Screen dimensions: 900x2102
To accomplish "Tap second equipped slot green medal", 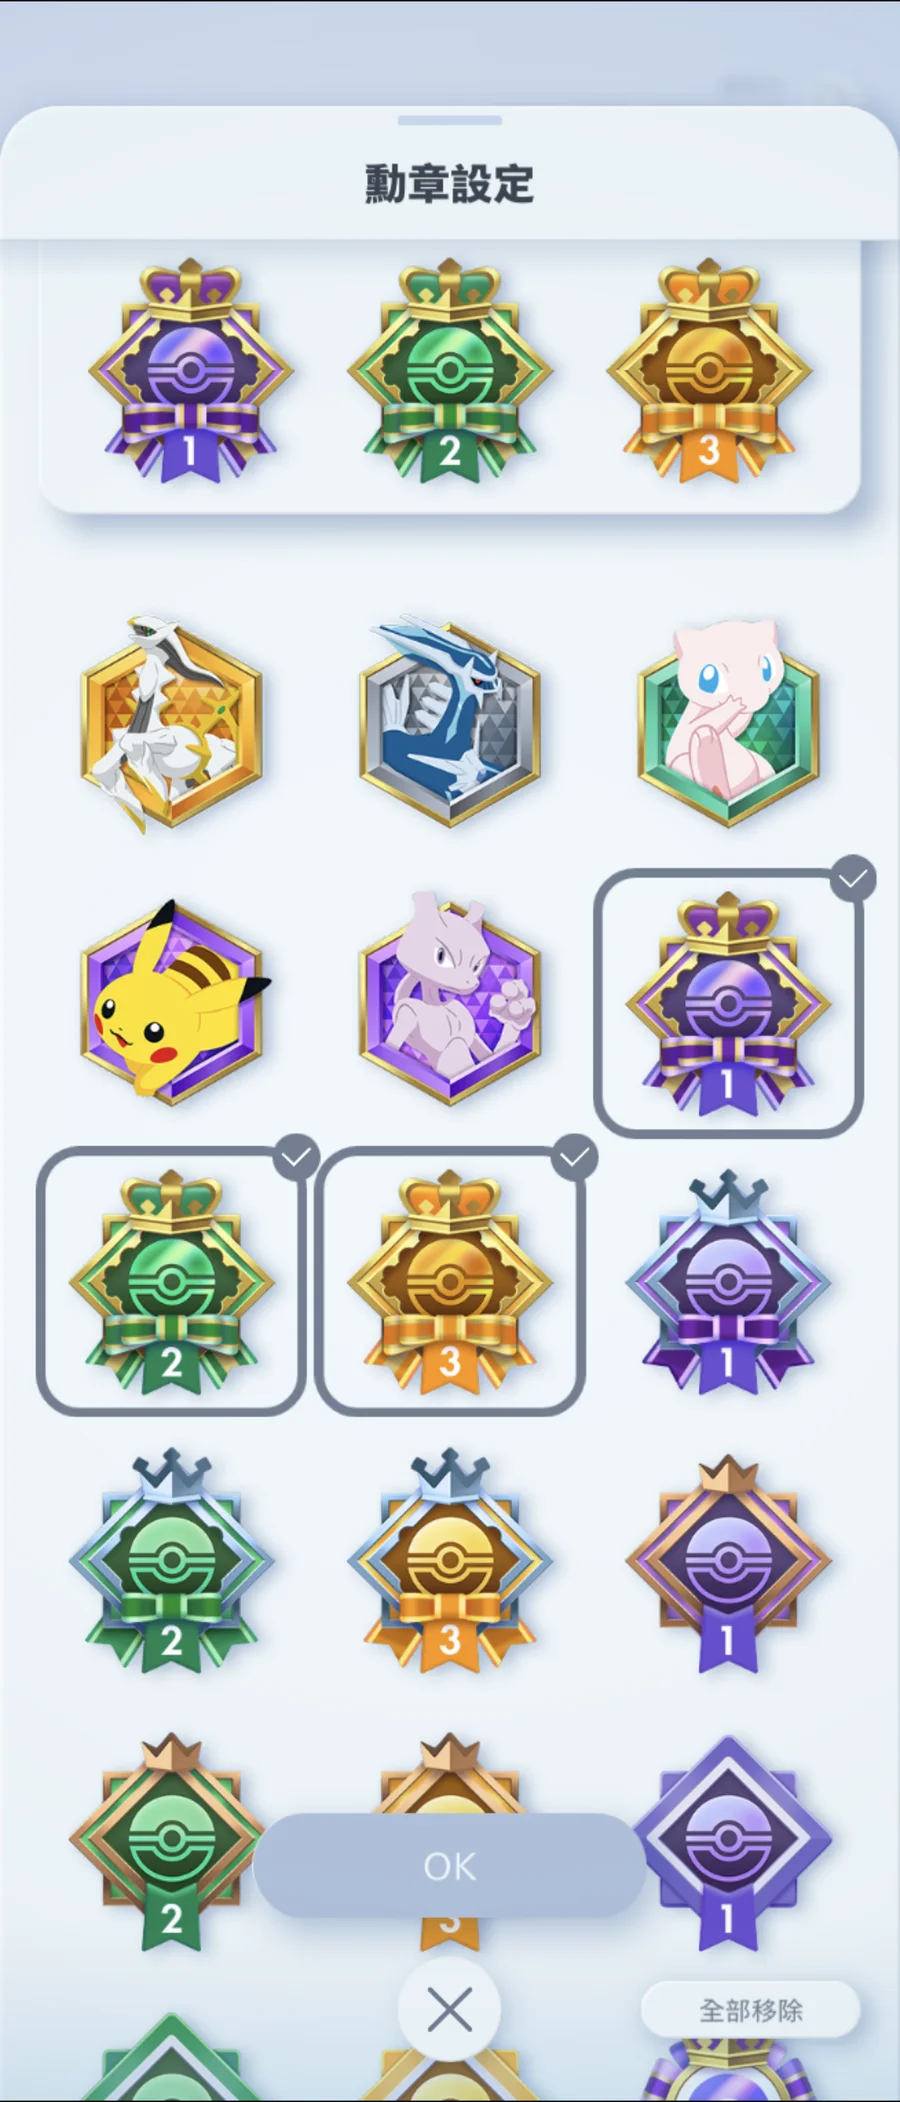I will click(450, 372).
